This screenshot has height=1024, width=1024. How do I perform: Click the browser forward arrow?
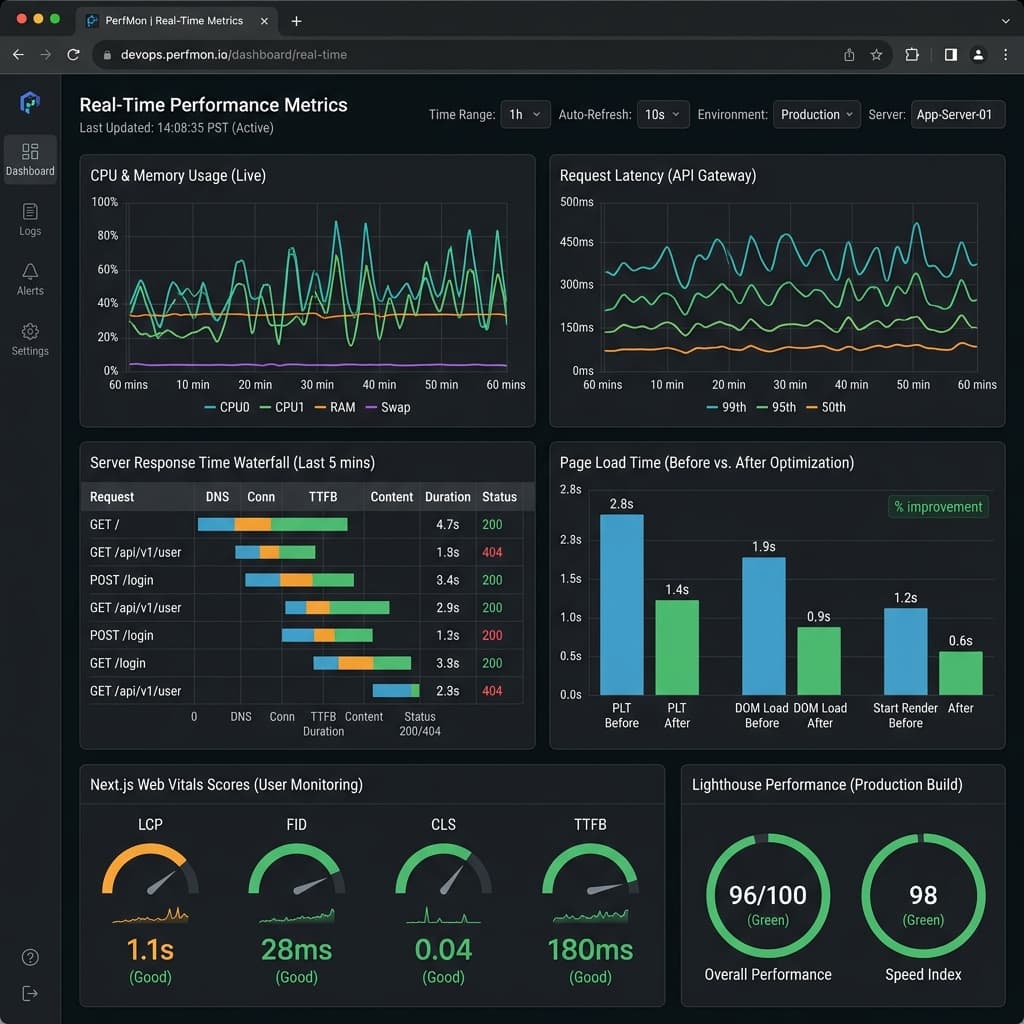click(x=46, y=55)
